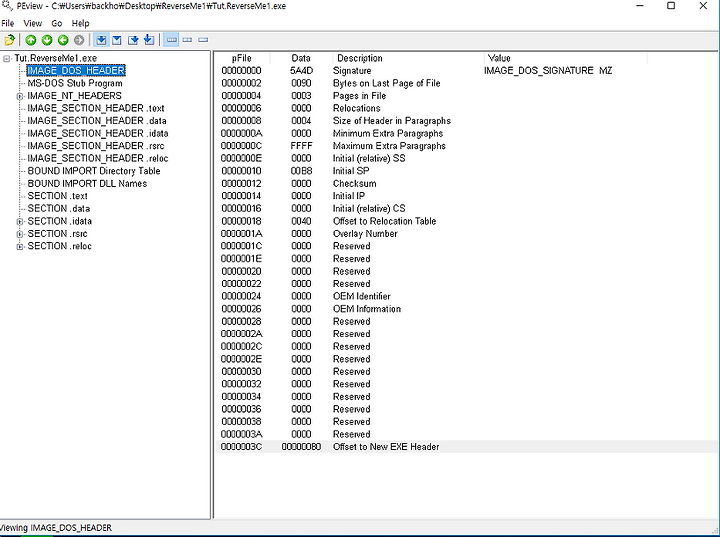Click the highlighted first blue address-view icon
The image size is (720, 537).
[x=101, y=40]
